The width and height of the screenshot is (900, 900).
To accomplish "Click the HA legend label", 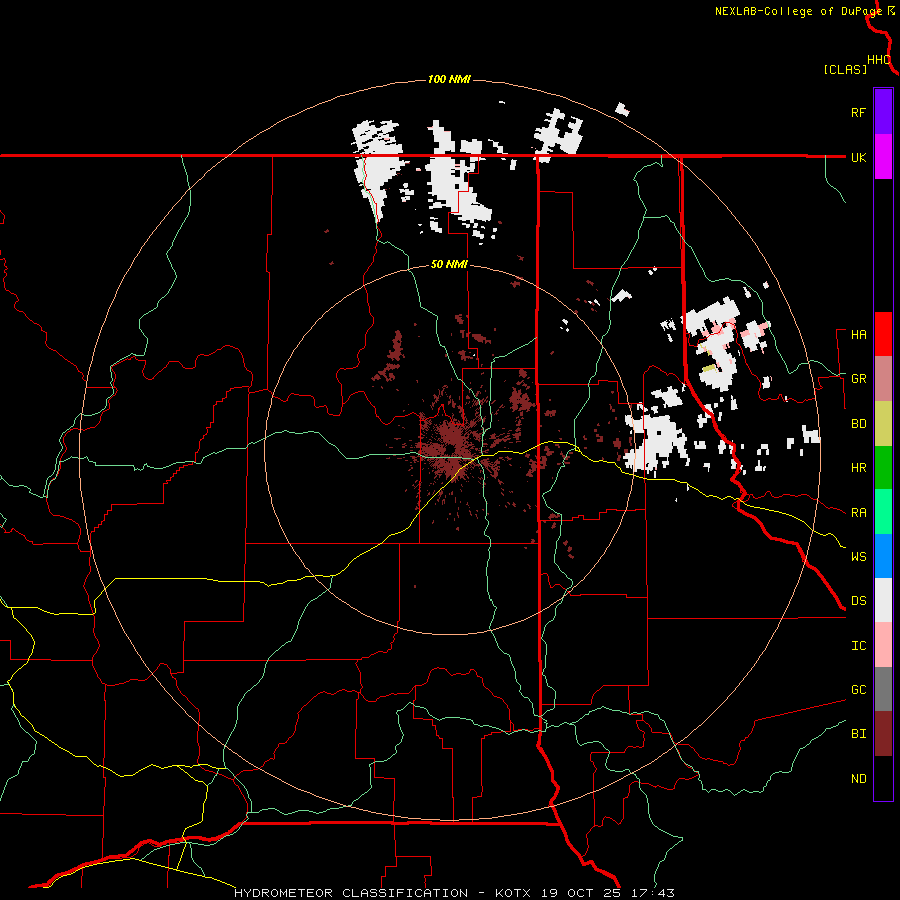I will (x=858, y=335).
